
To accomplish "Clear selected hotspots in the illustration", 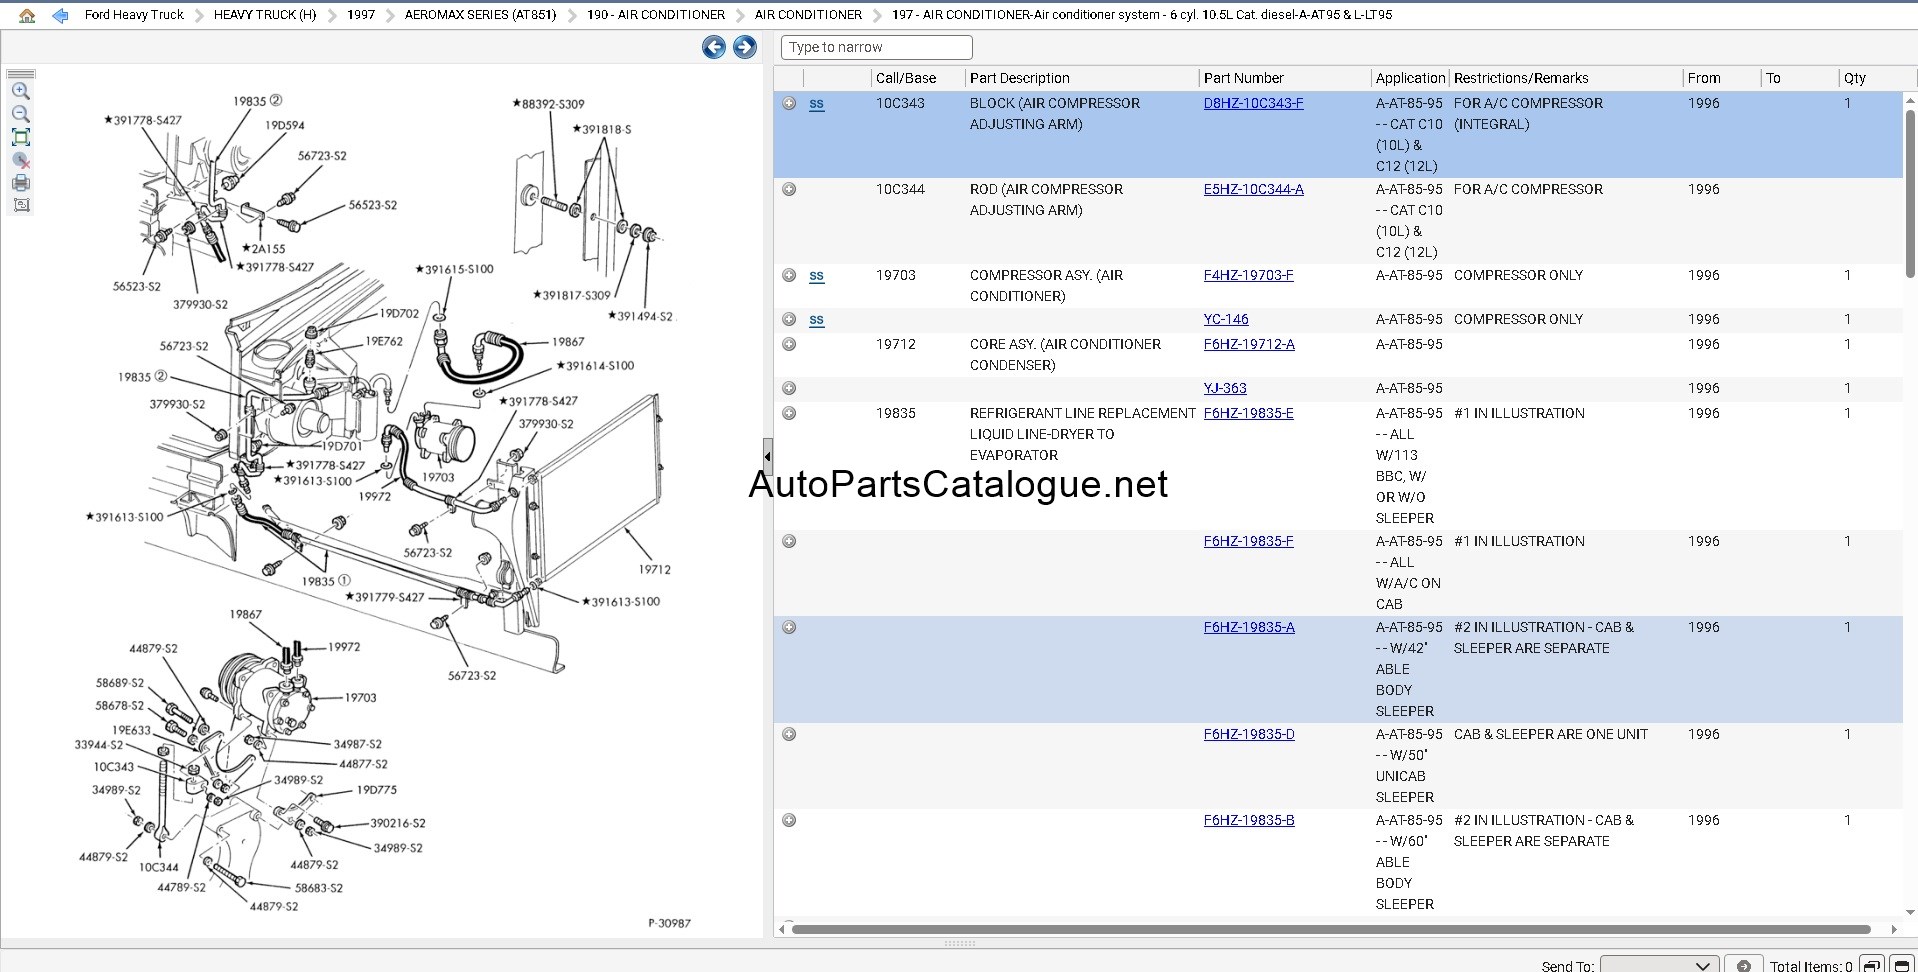I will pyautogui.click(x=21, y=160).
